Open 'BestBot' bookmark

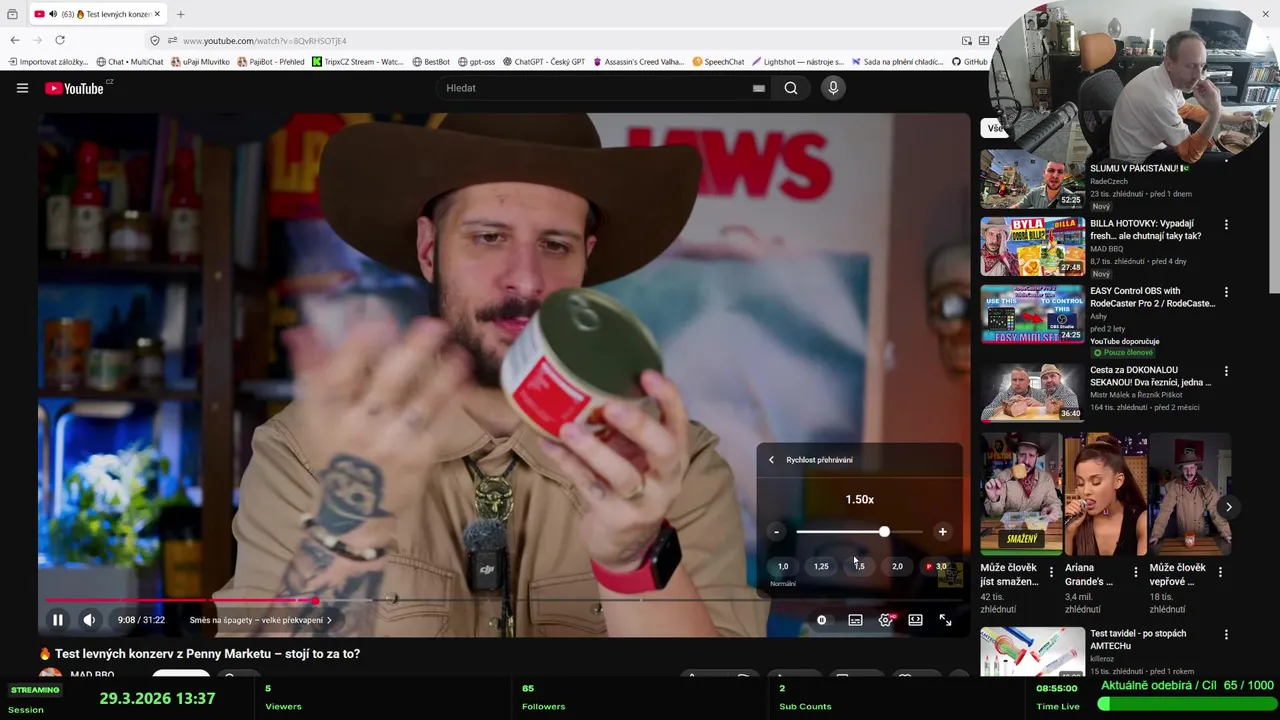coord(431,62)
